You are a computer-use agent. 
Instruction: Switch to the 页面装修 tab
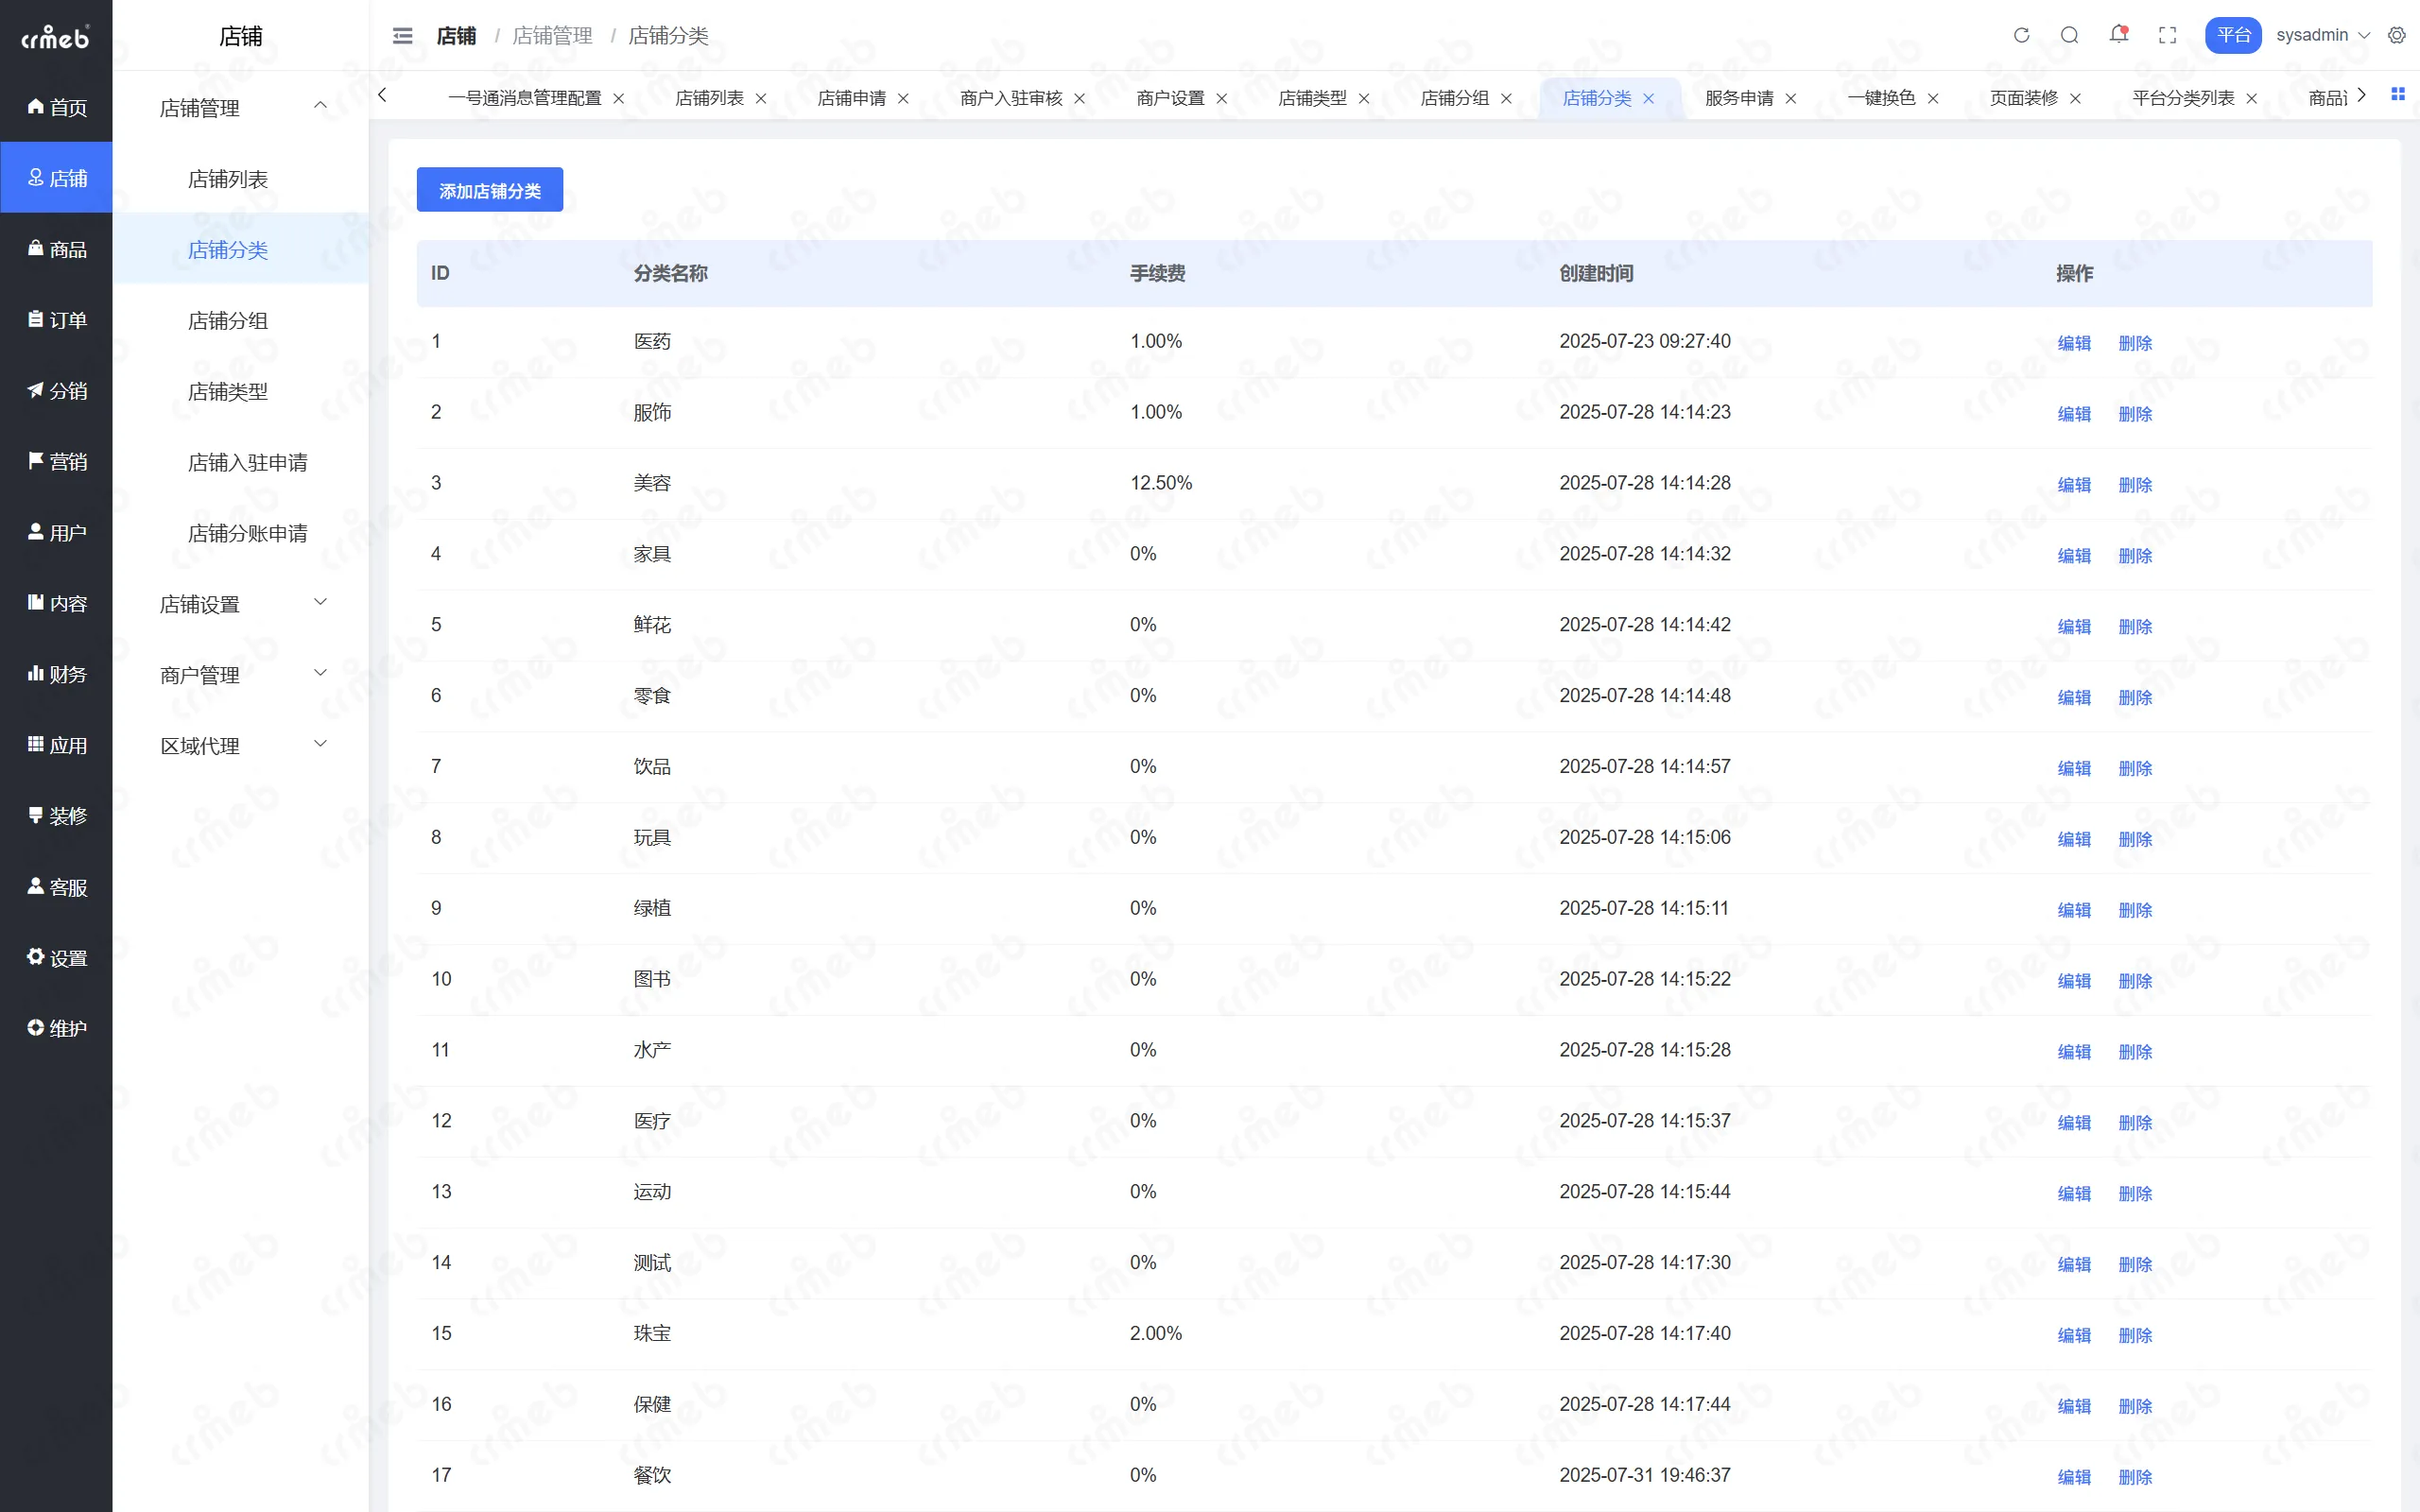coord(2023,98)
